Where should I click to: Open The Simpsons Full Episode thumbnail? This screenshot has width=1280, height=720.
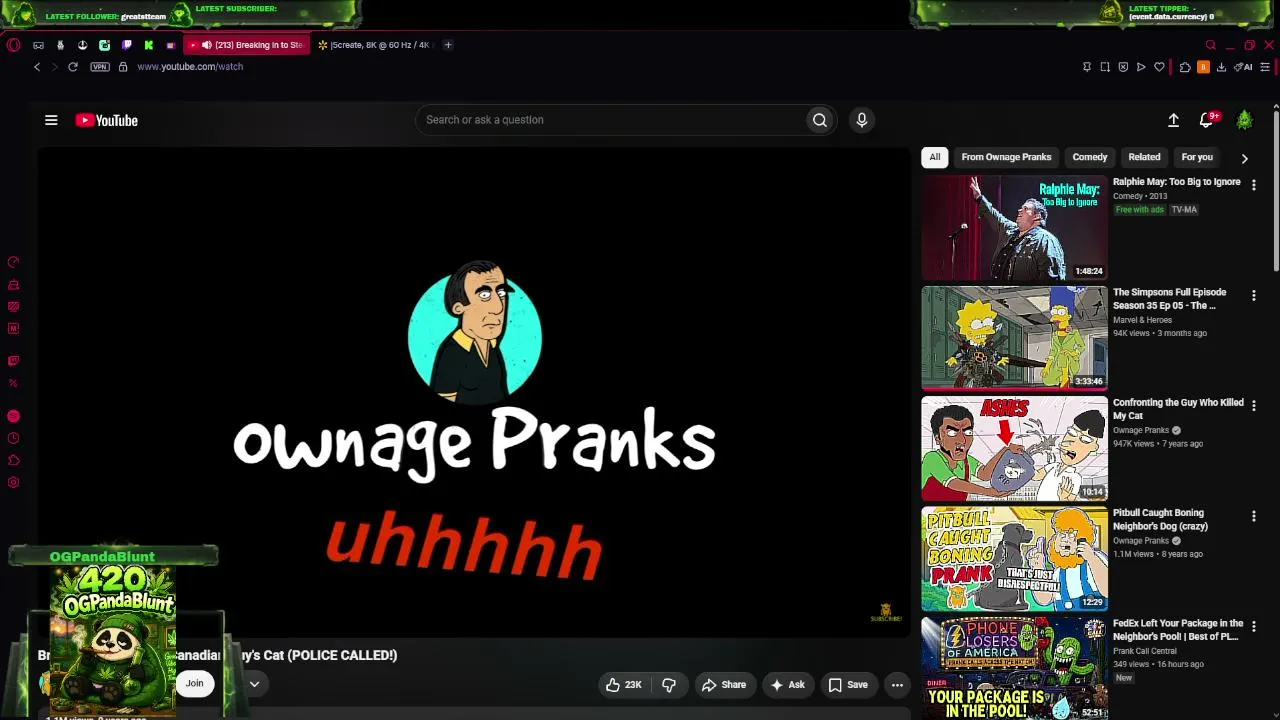click(1014, 338)
